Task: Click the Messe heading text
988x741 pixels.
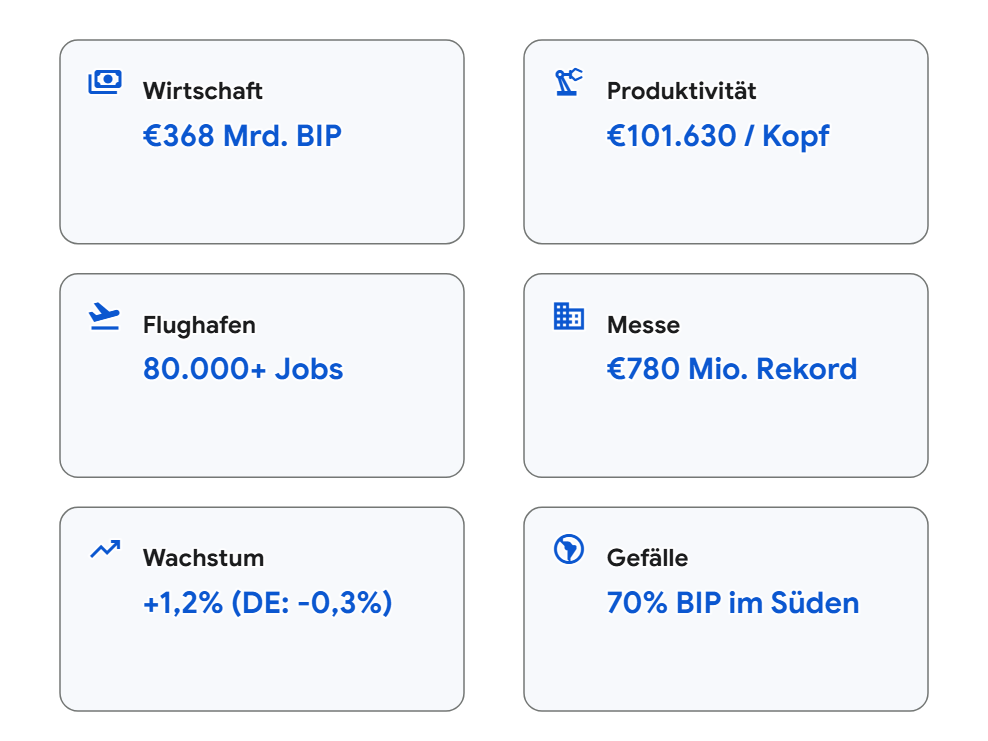Action: [643, 325]
